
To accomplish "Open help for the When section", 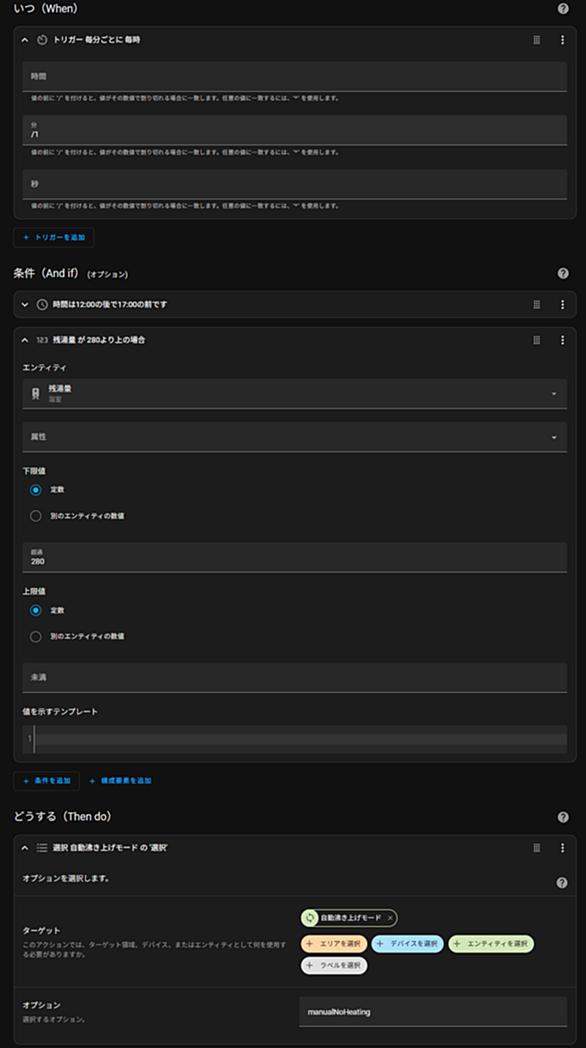I will click(563, 9).
